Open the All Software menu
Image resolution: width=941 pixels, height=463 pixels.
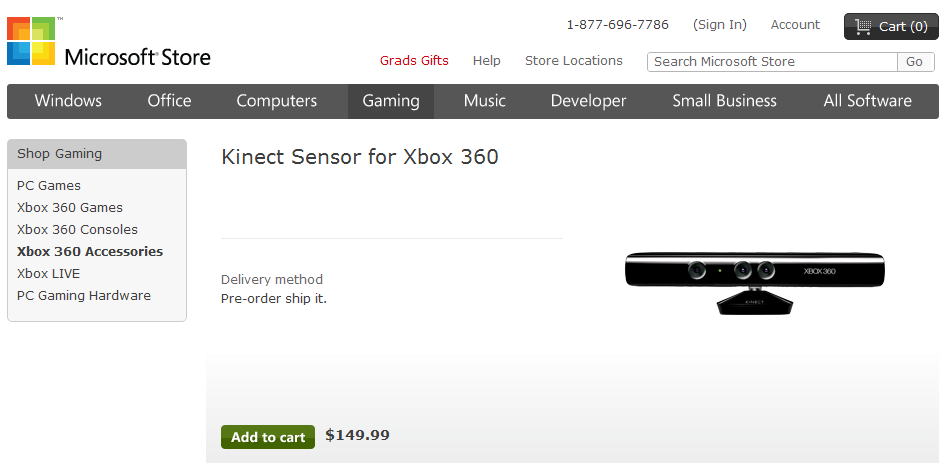(867, 101)
